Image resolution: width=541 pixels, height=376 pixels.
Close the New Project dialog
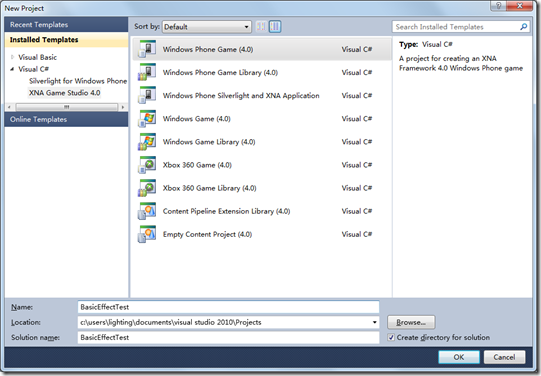(x=520, y=6)
